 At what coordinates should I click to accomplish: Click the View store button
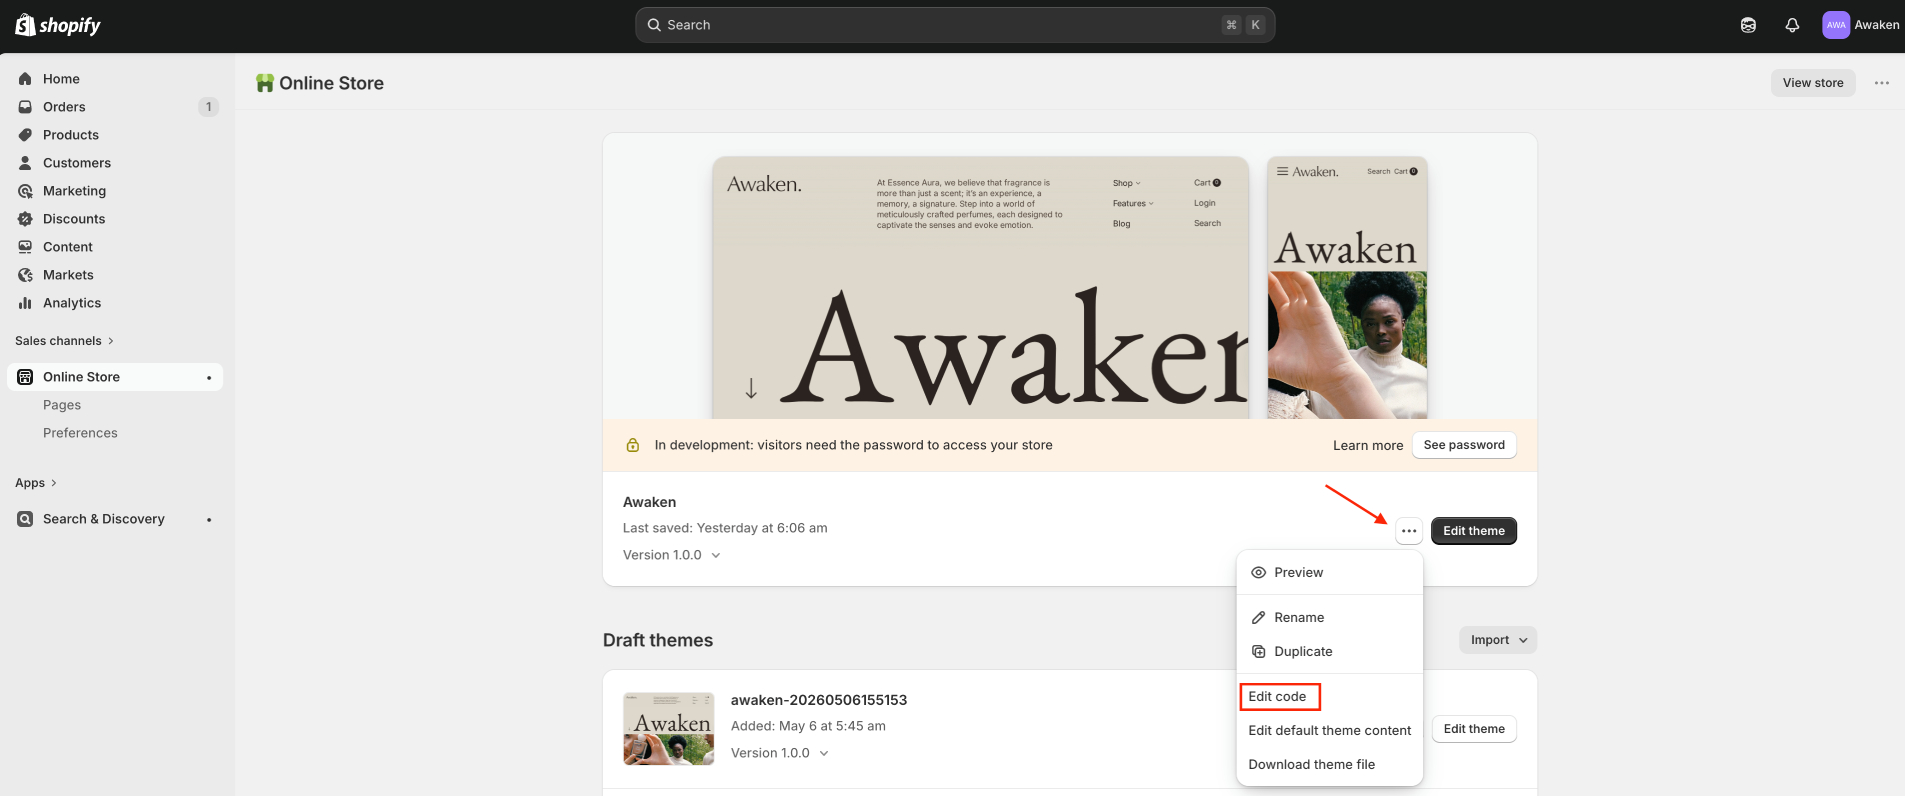(x=1813, y=83)
